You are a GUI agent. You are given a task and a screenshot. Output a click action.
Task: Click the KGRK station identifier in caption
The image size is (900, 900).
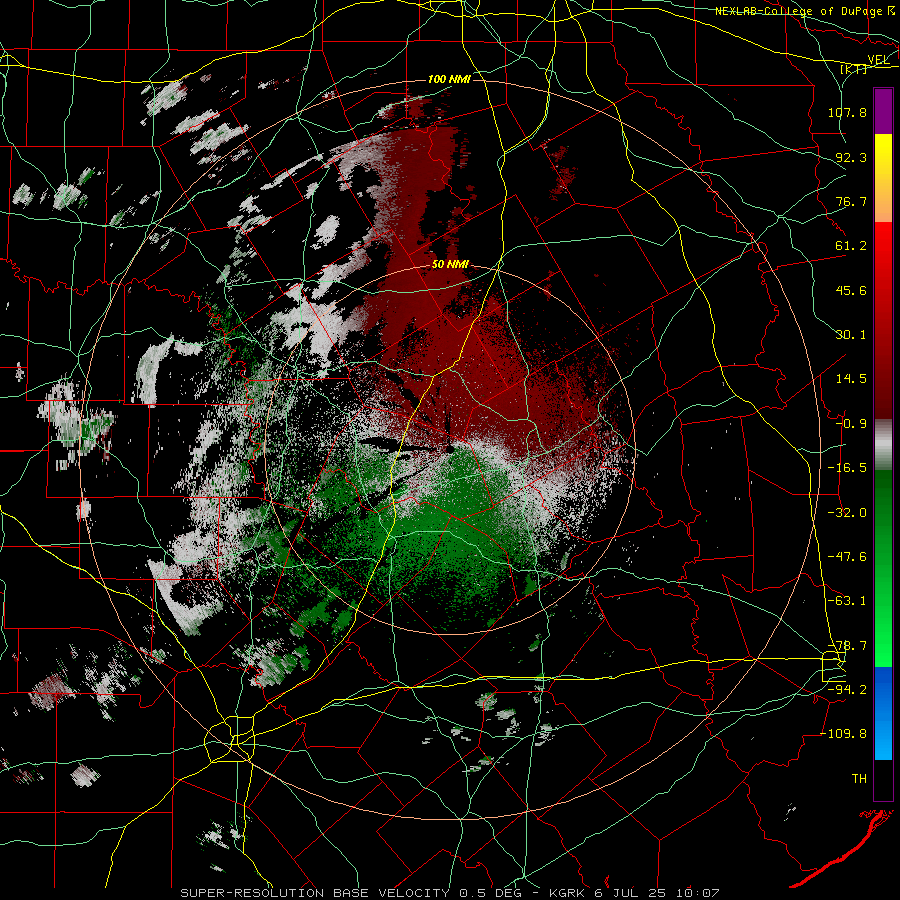pyautogui.click(x=567, y=893)
